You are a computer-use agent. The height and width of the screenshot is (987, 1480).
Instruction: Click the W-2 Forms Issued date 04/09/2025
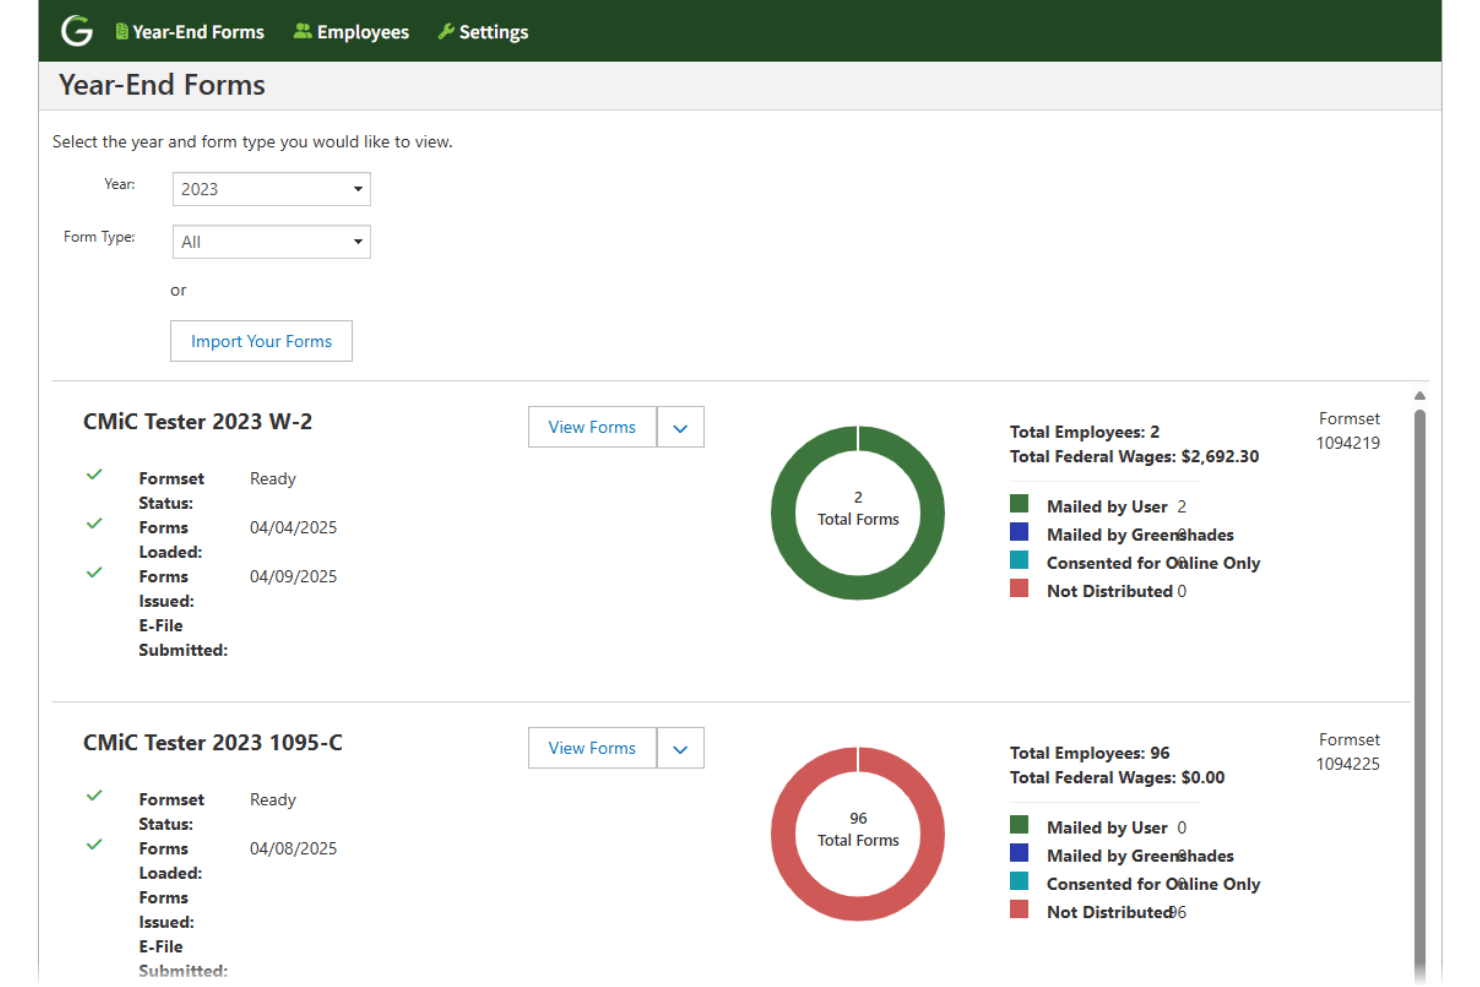(x=293, y=577)
